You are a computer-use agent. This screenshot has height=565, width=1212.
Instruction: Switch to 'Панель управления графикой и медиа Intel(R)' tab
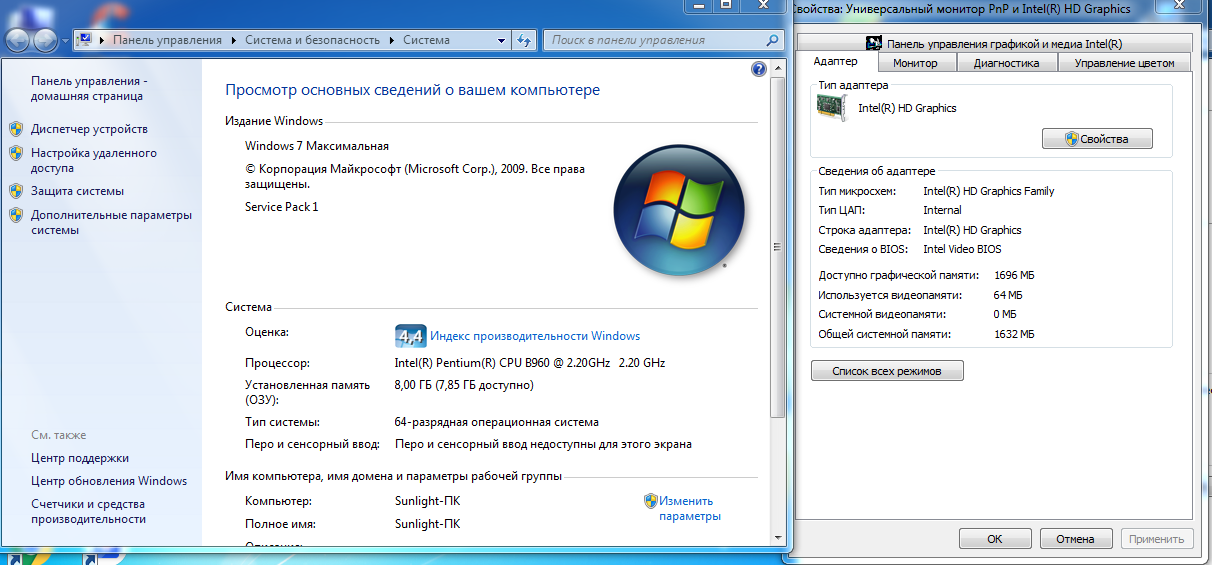[x=994, y=43]
